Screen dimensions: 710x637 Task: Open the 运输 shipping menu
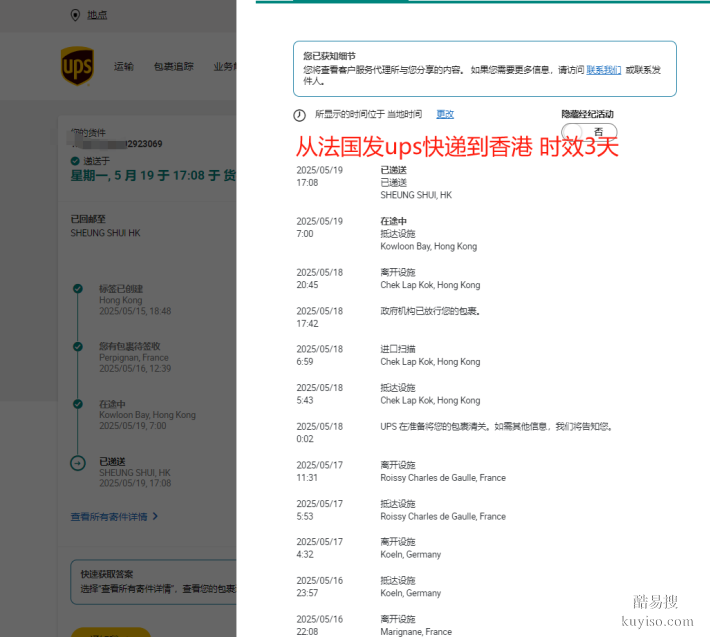pos(124,67)
